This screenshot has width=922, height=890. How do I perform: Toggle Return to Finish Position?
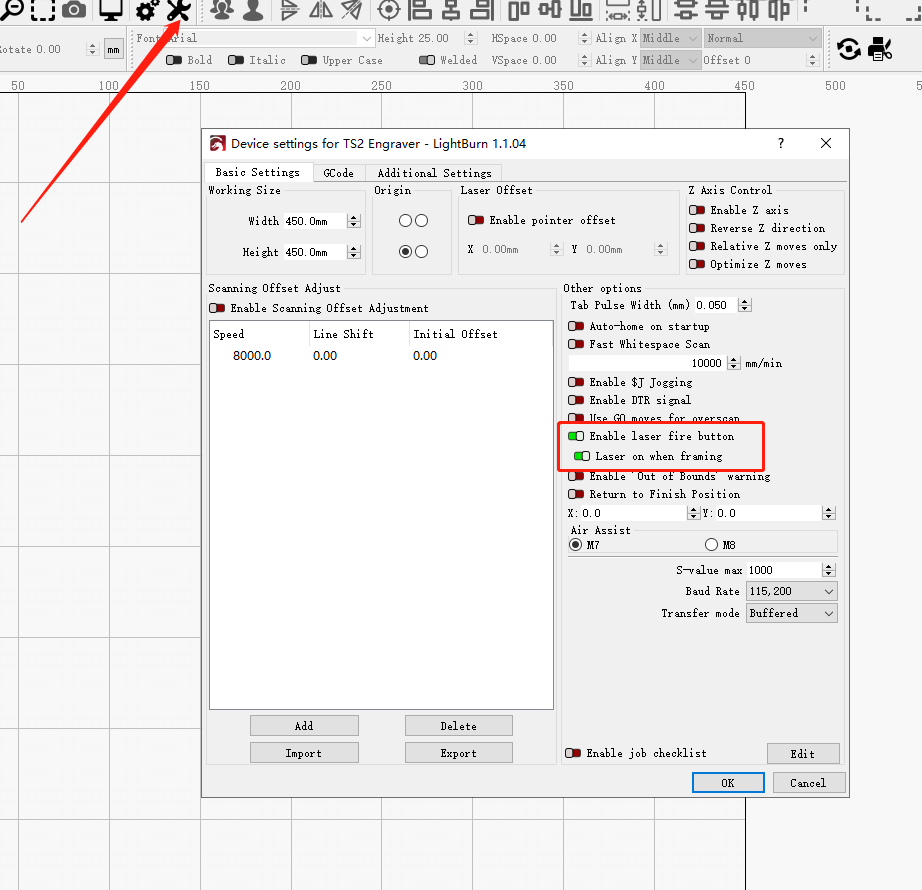pyautogui.click(x=576, y=494)
